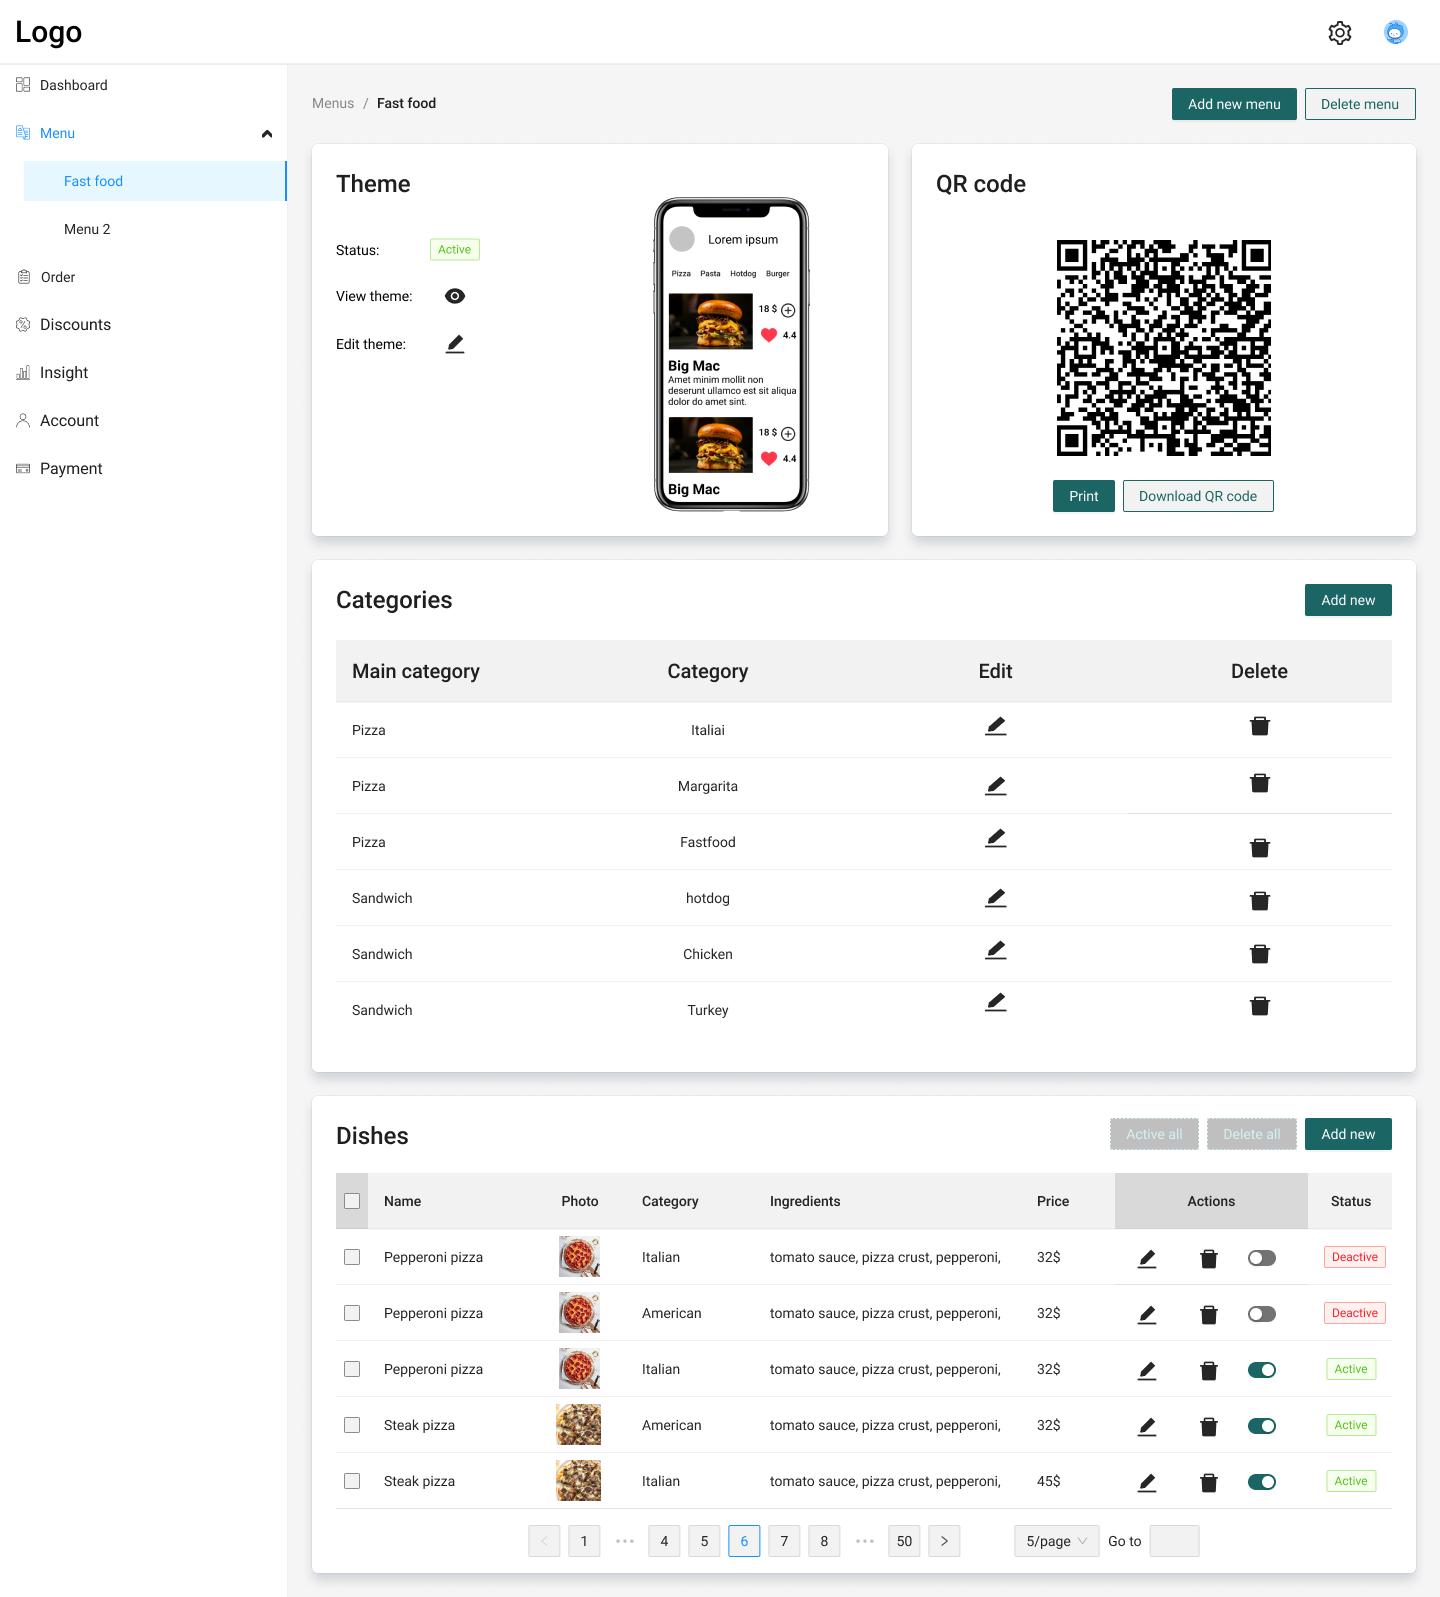
Task: Disable the American Steak pizza toggle
Action: (1262, 1426)
